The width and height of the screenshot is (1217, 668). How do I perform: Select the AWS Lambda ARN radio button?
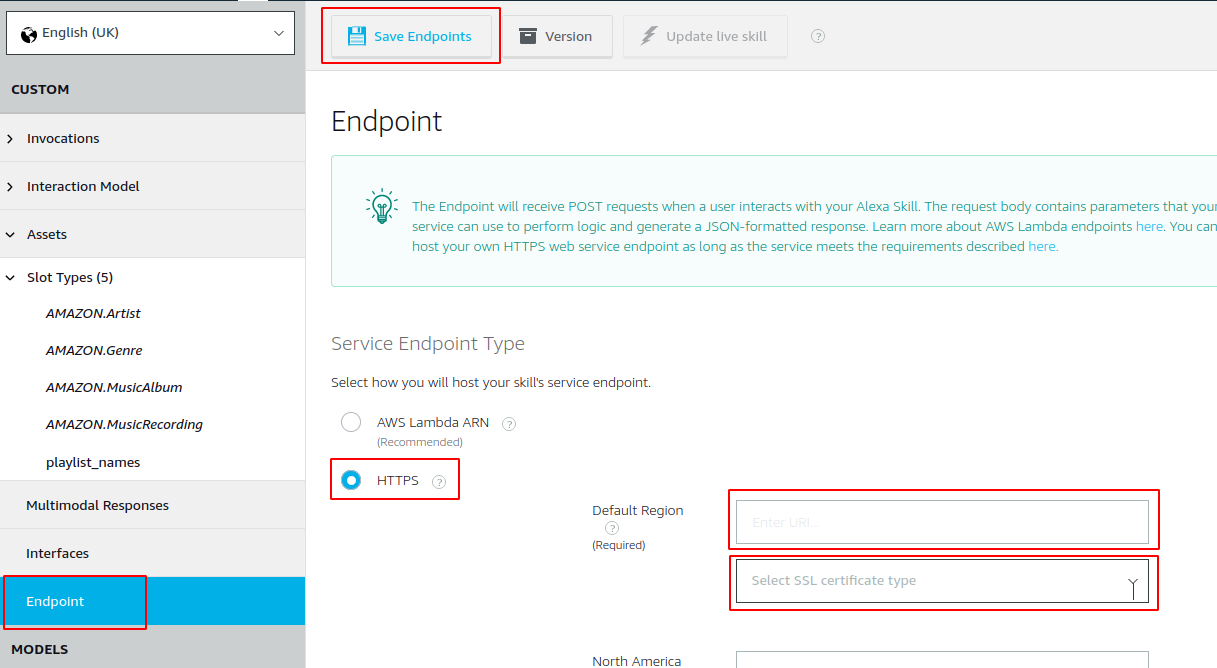pos(351,422)
